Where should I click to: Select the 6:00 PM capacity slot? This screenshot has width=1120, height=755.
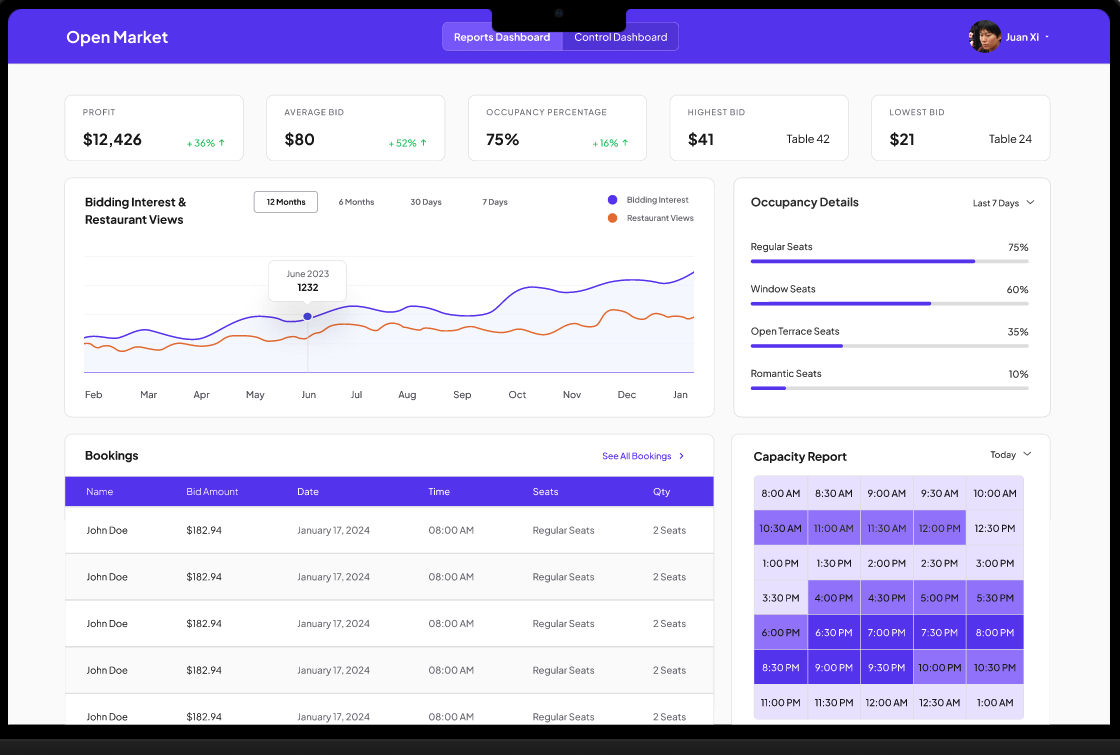point(780,633)
